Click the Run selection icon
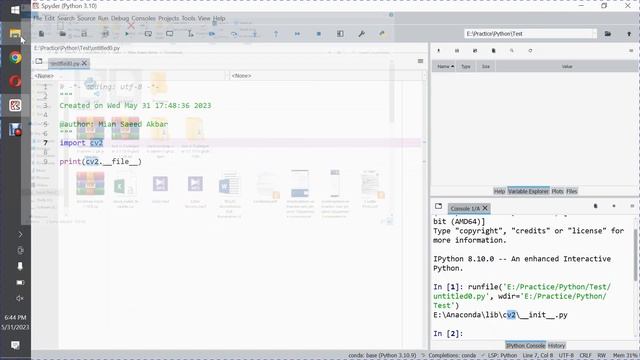 point(191,34)
